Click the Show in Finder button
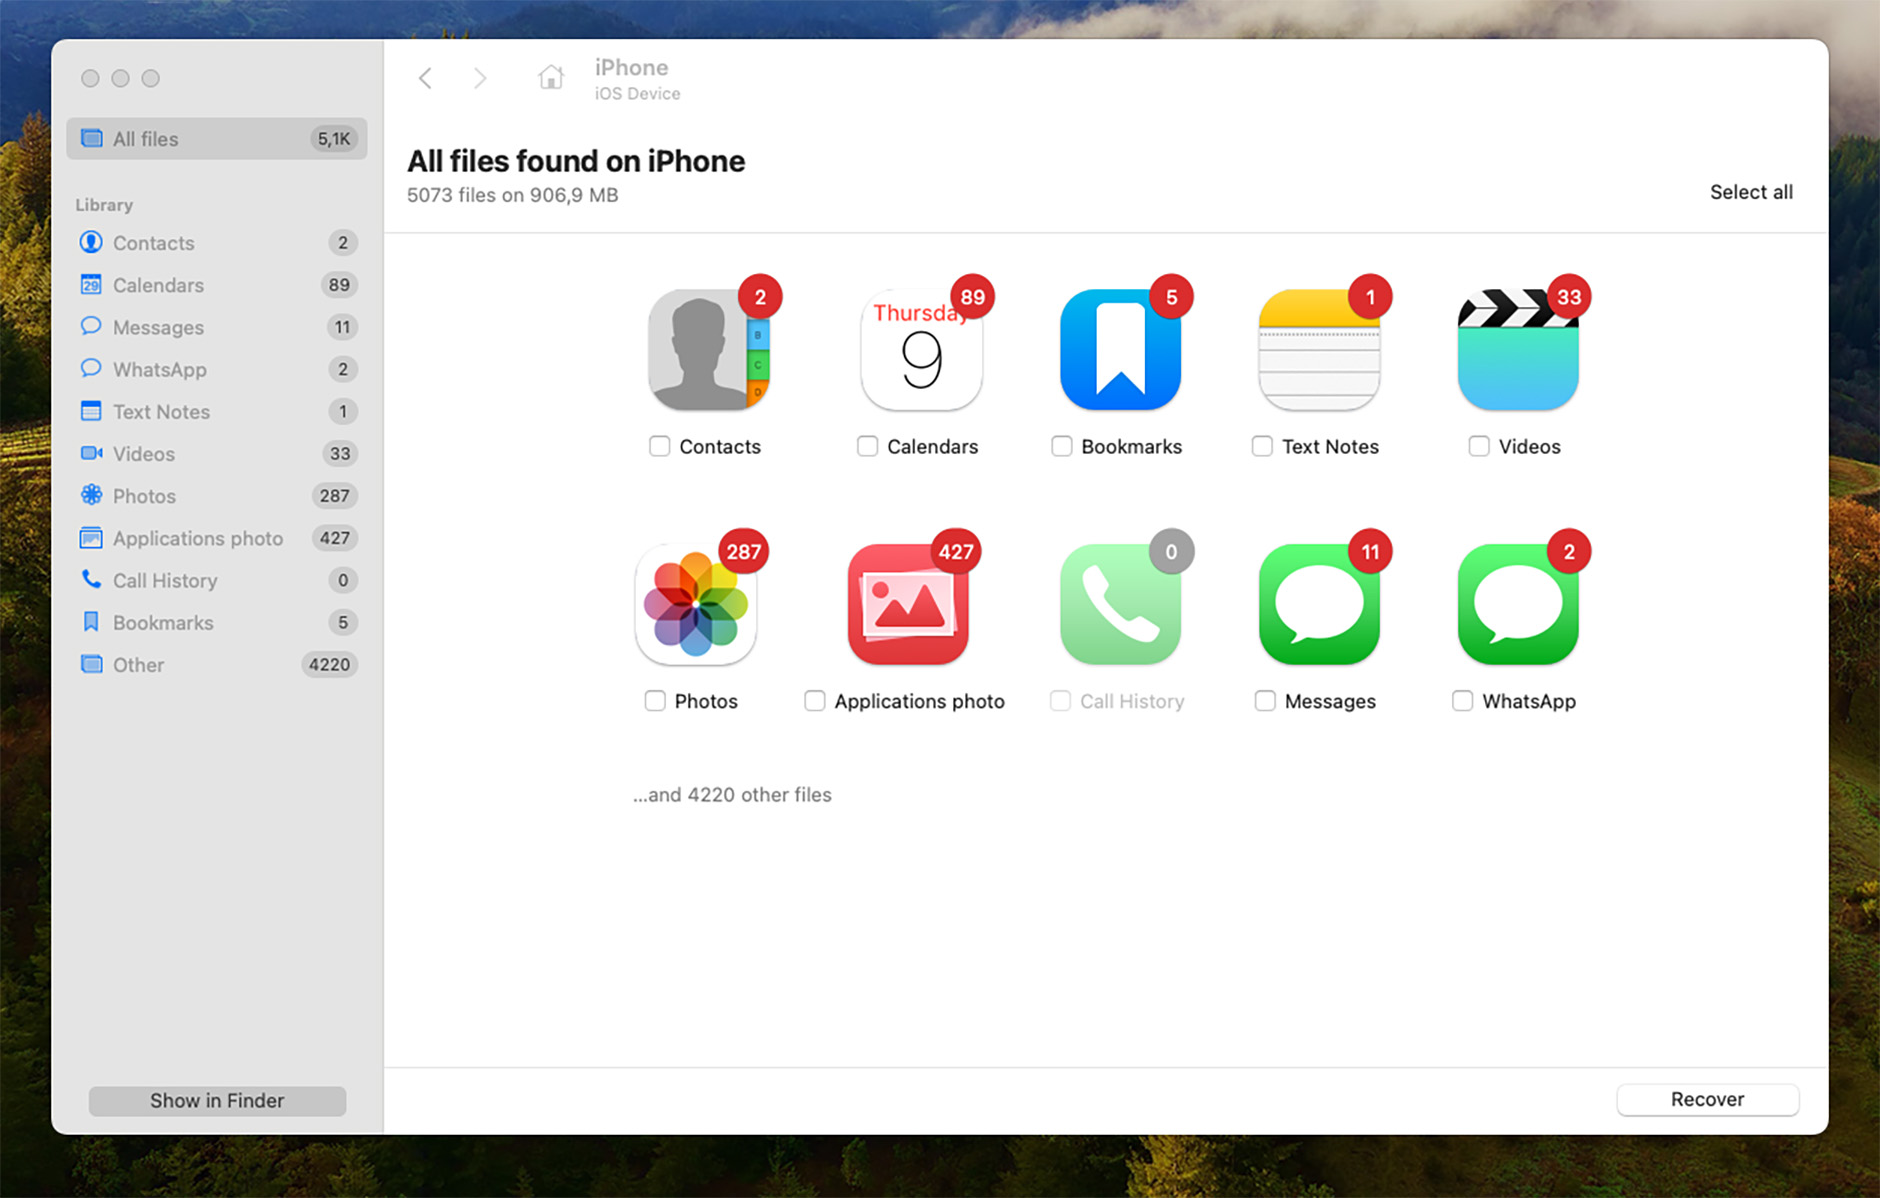1880x1198 pixels. coord(217,1100)
